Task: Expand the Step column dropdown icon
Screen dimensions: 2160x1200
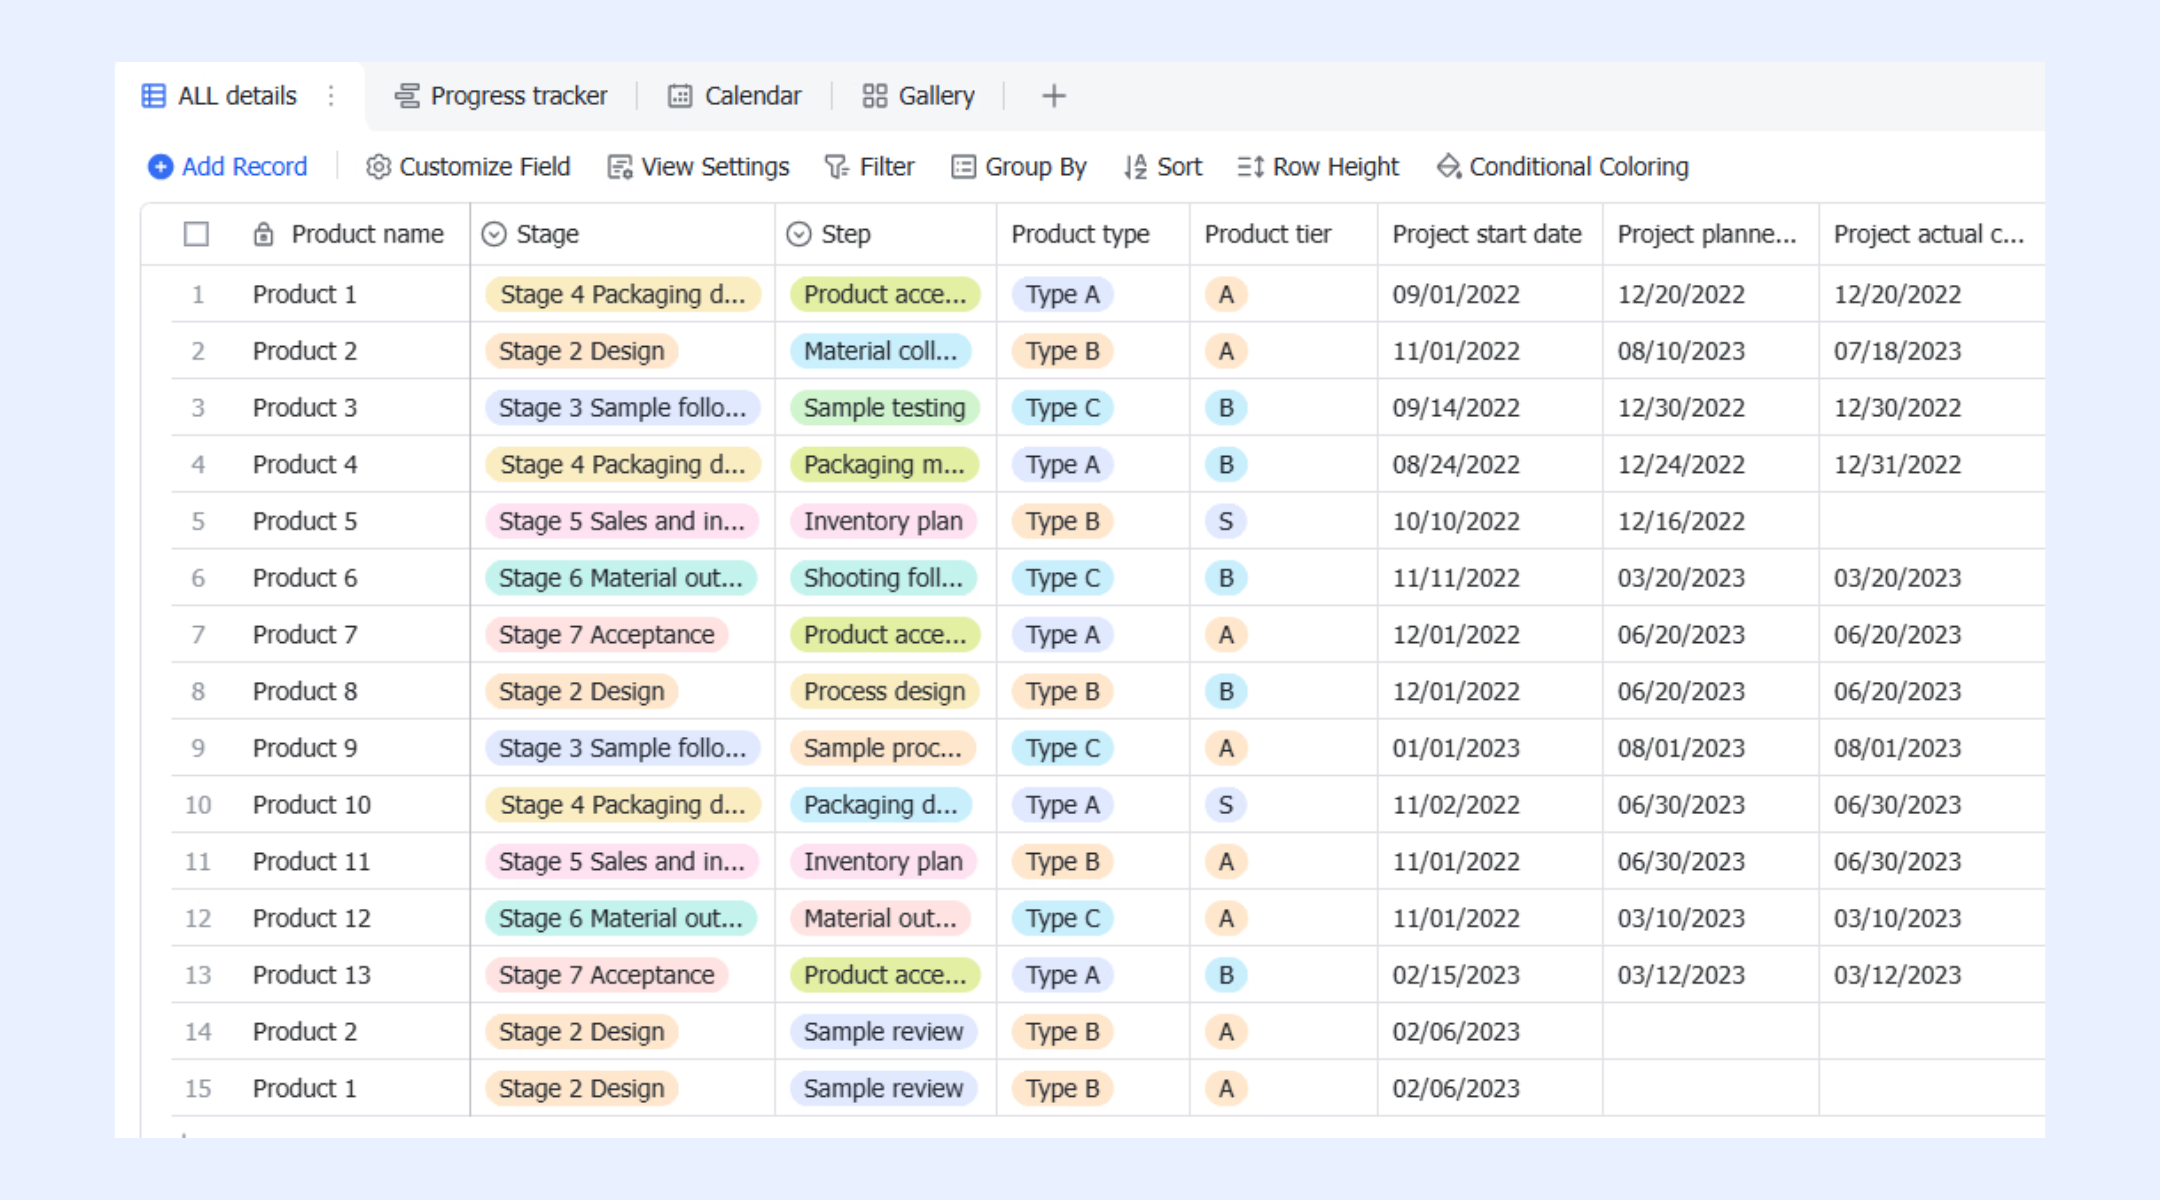Action: coord(799,234)
